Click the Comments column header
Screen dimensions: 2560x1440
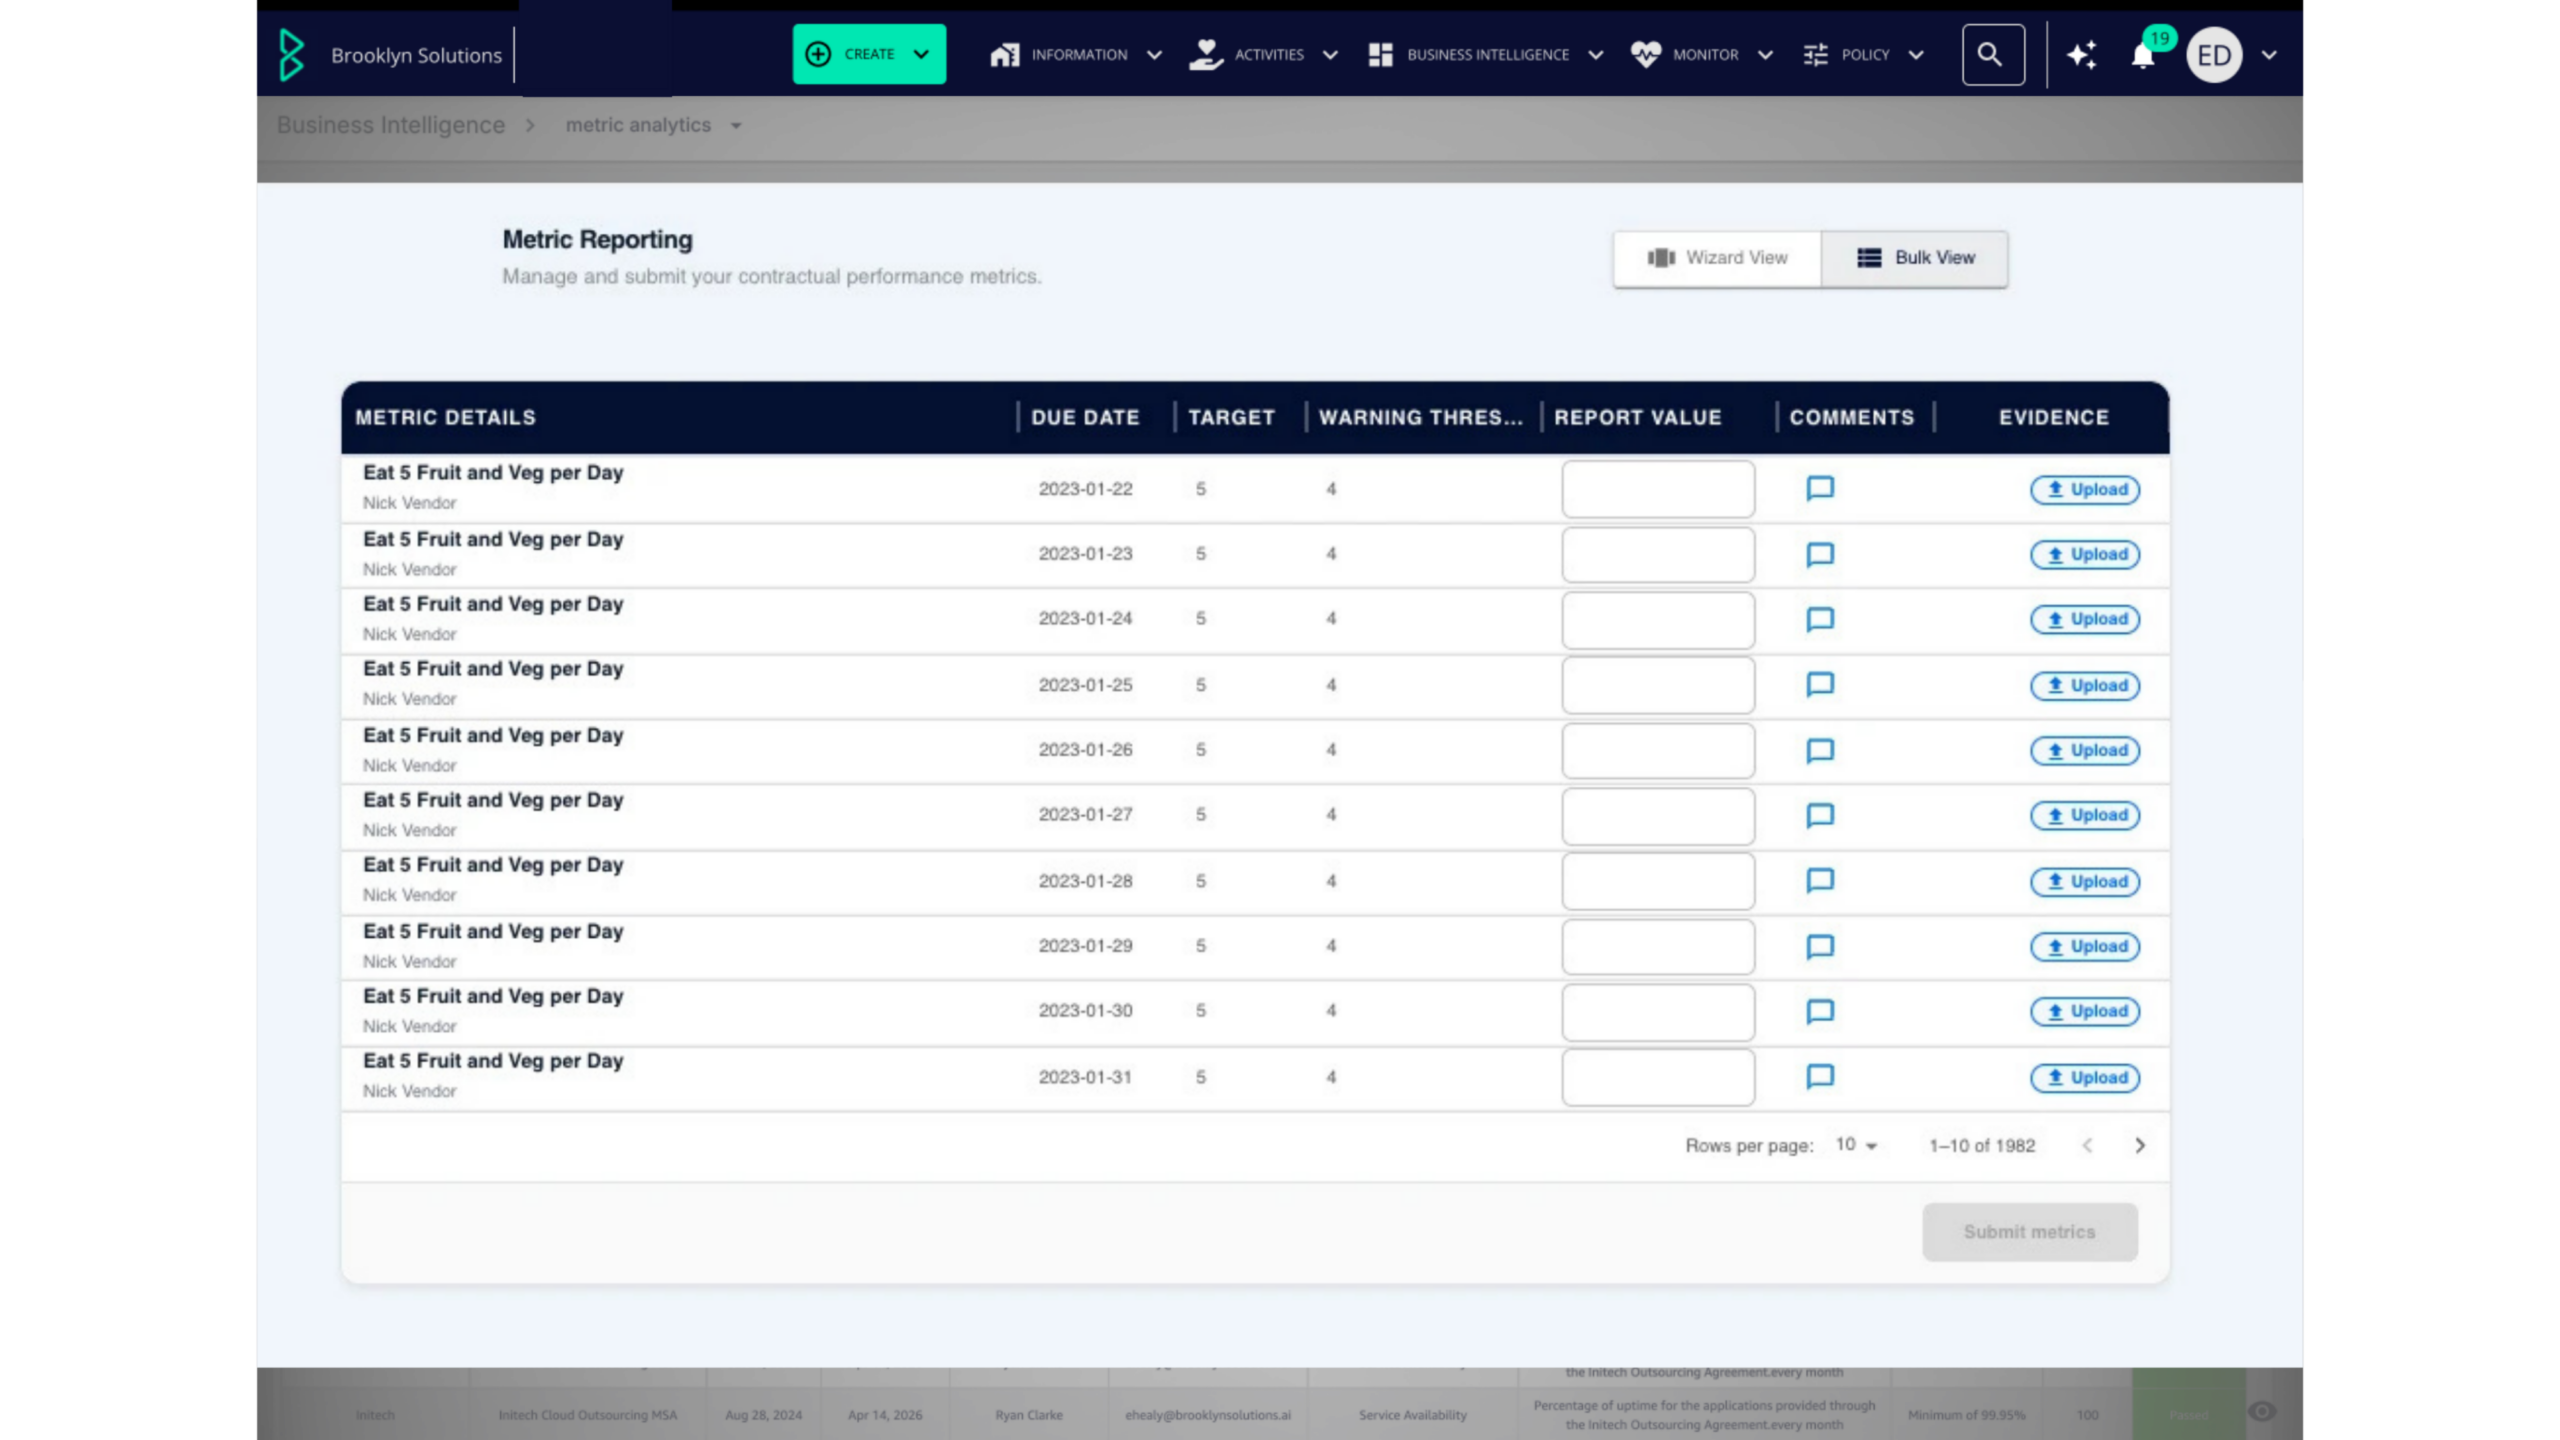tap(1851, 417)
